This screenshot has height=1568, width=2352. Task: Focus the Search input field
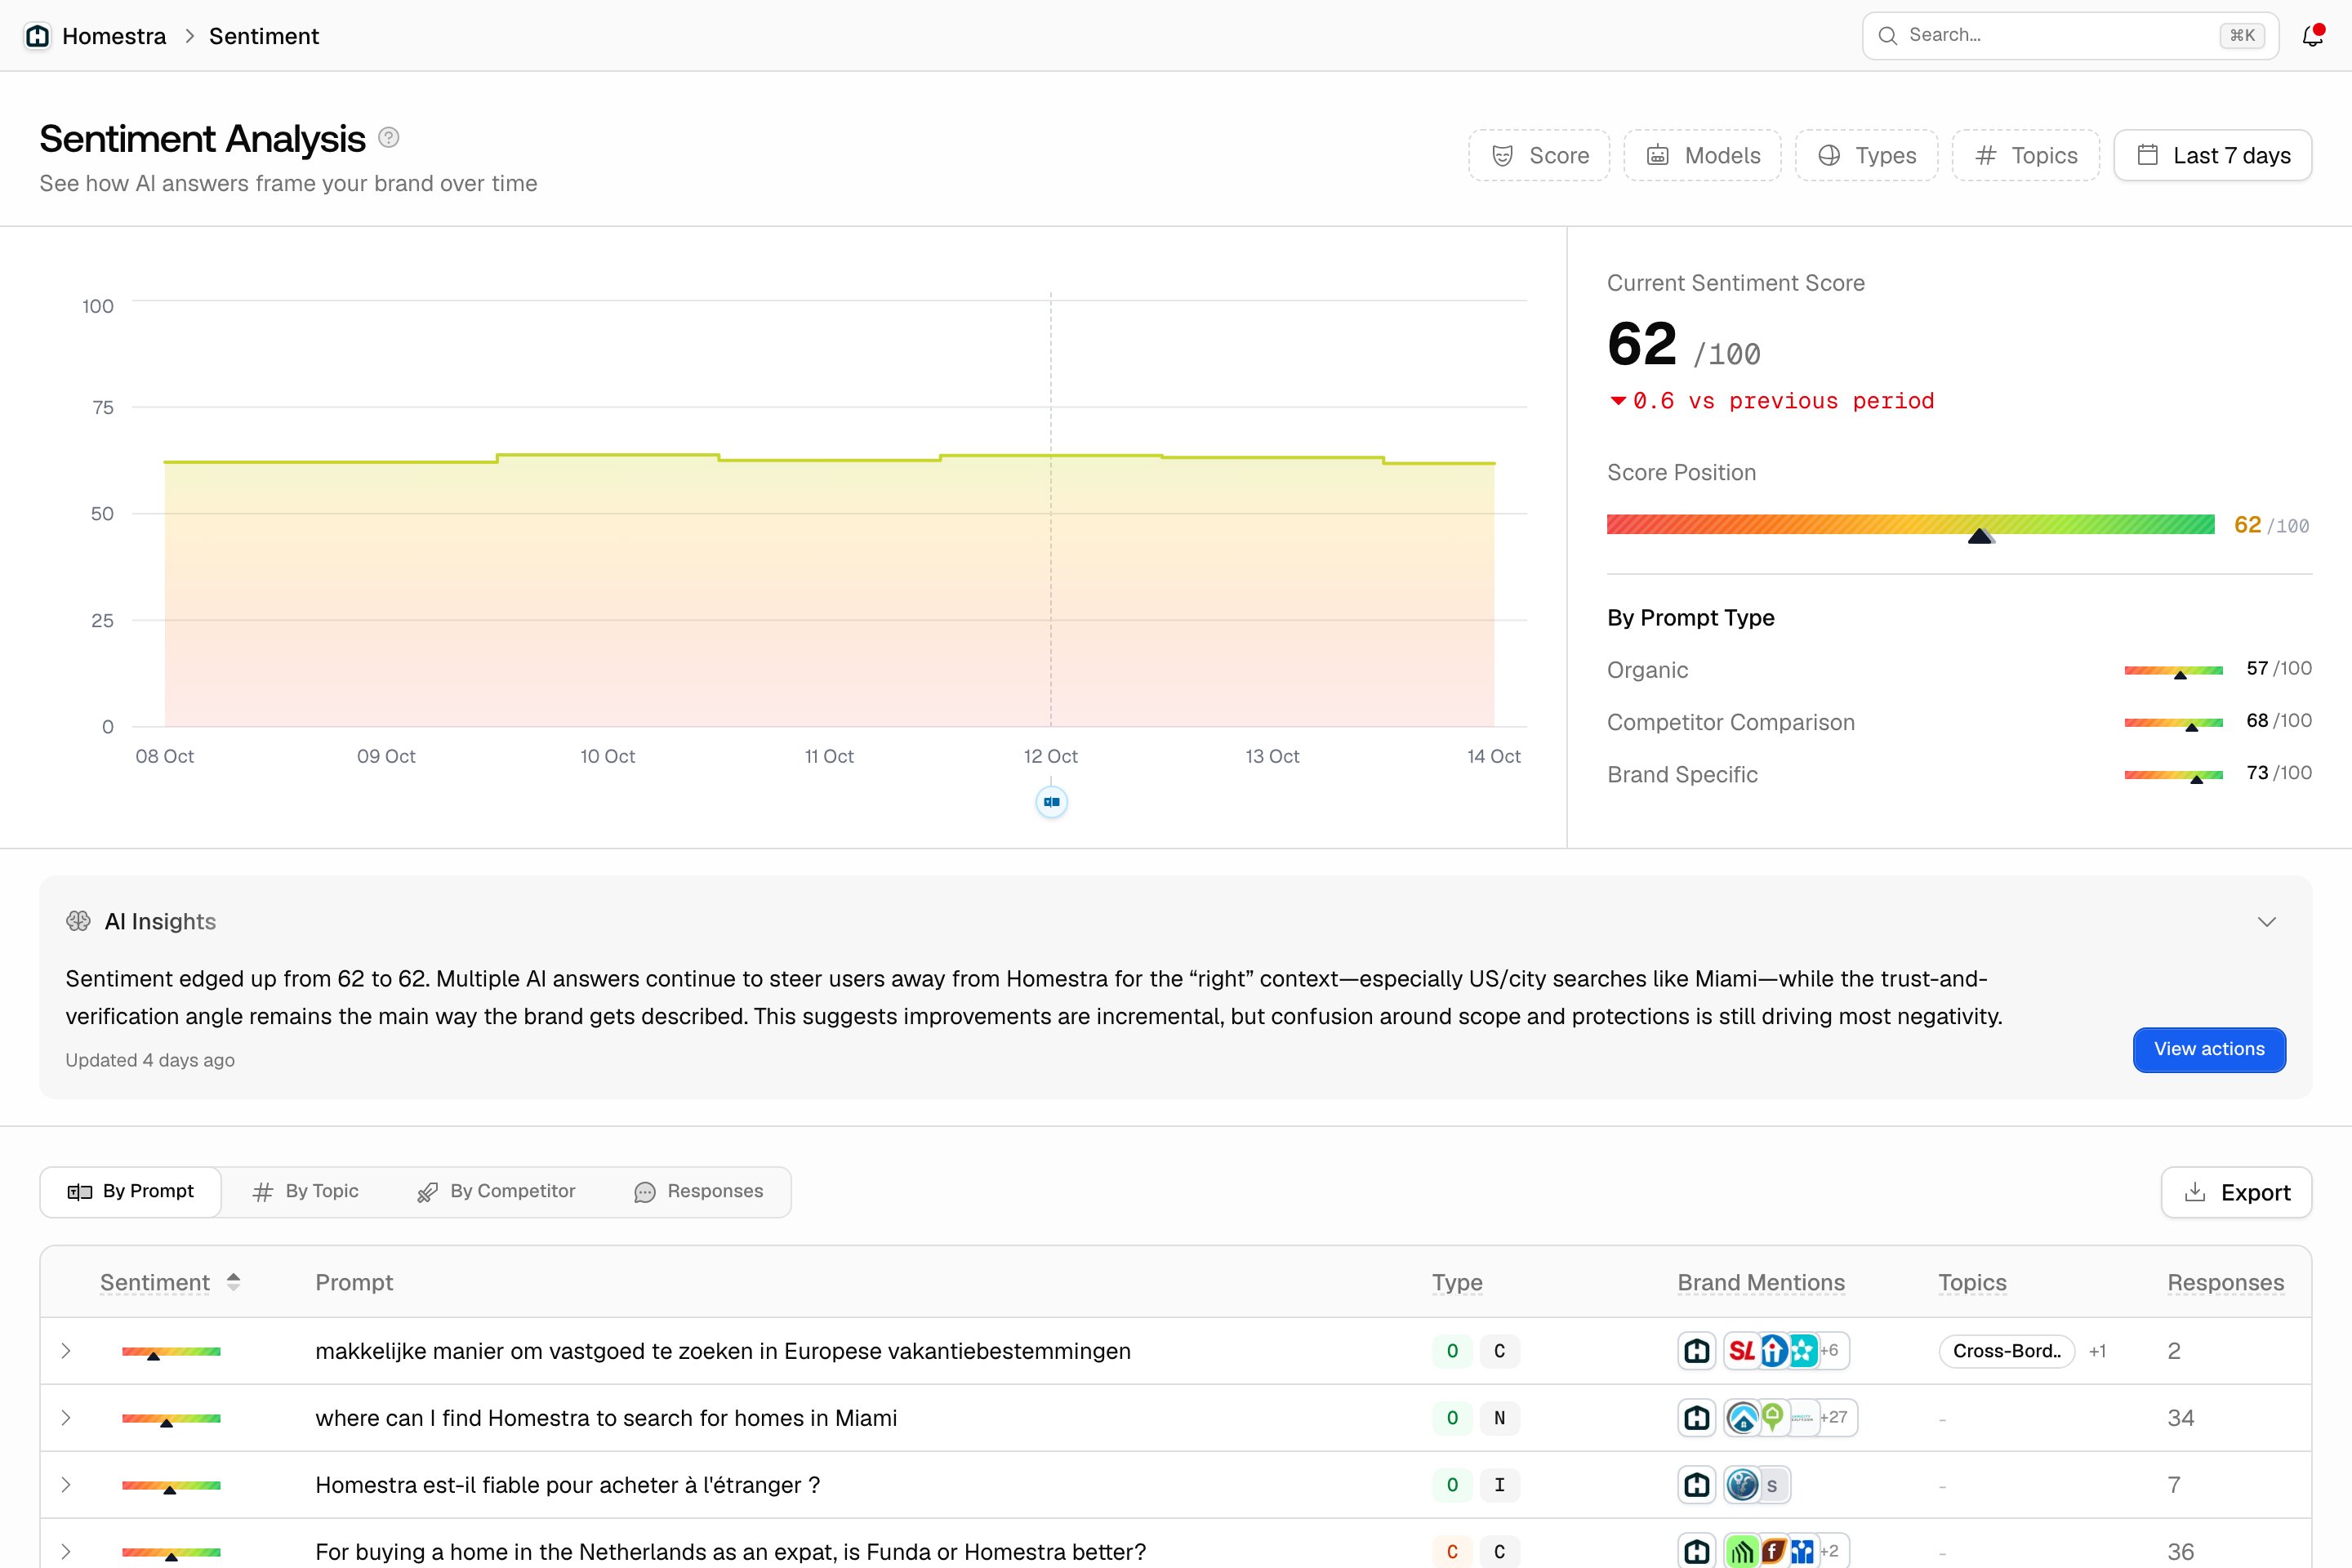pos(2070,36)
